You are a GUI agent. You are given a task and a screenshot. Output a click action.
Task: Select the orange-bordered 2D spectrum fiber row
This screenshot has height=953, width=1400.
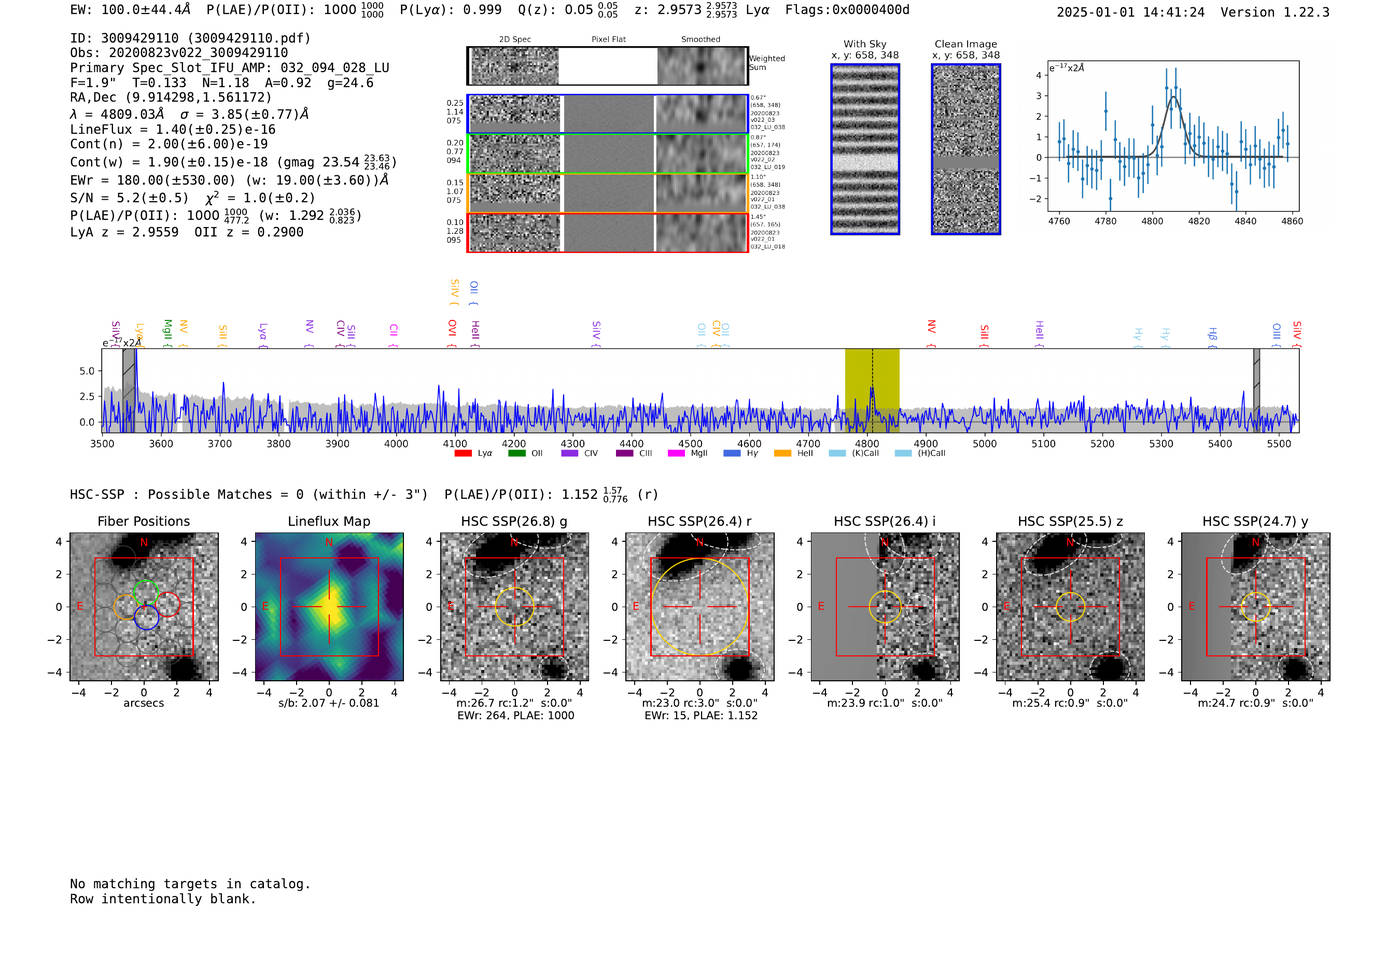[x=607, y=193]
